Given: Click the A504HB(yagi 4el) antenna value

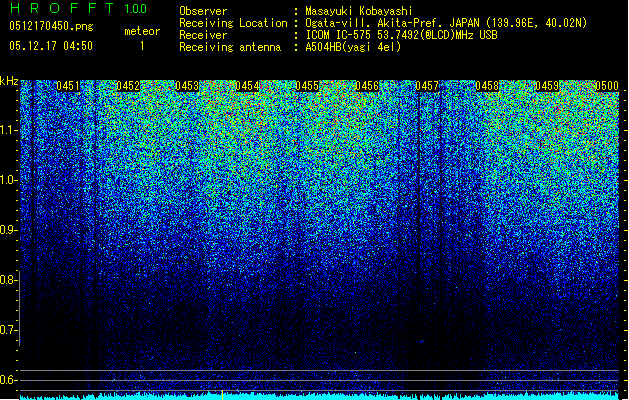Looking at the screenshot, I should (x=353, y=47).
